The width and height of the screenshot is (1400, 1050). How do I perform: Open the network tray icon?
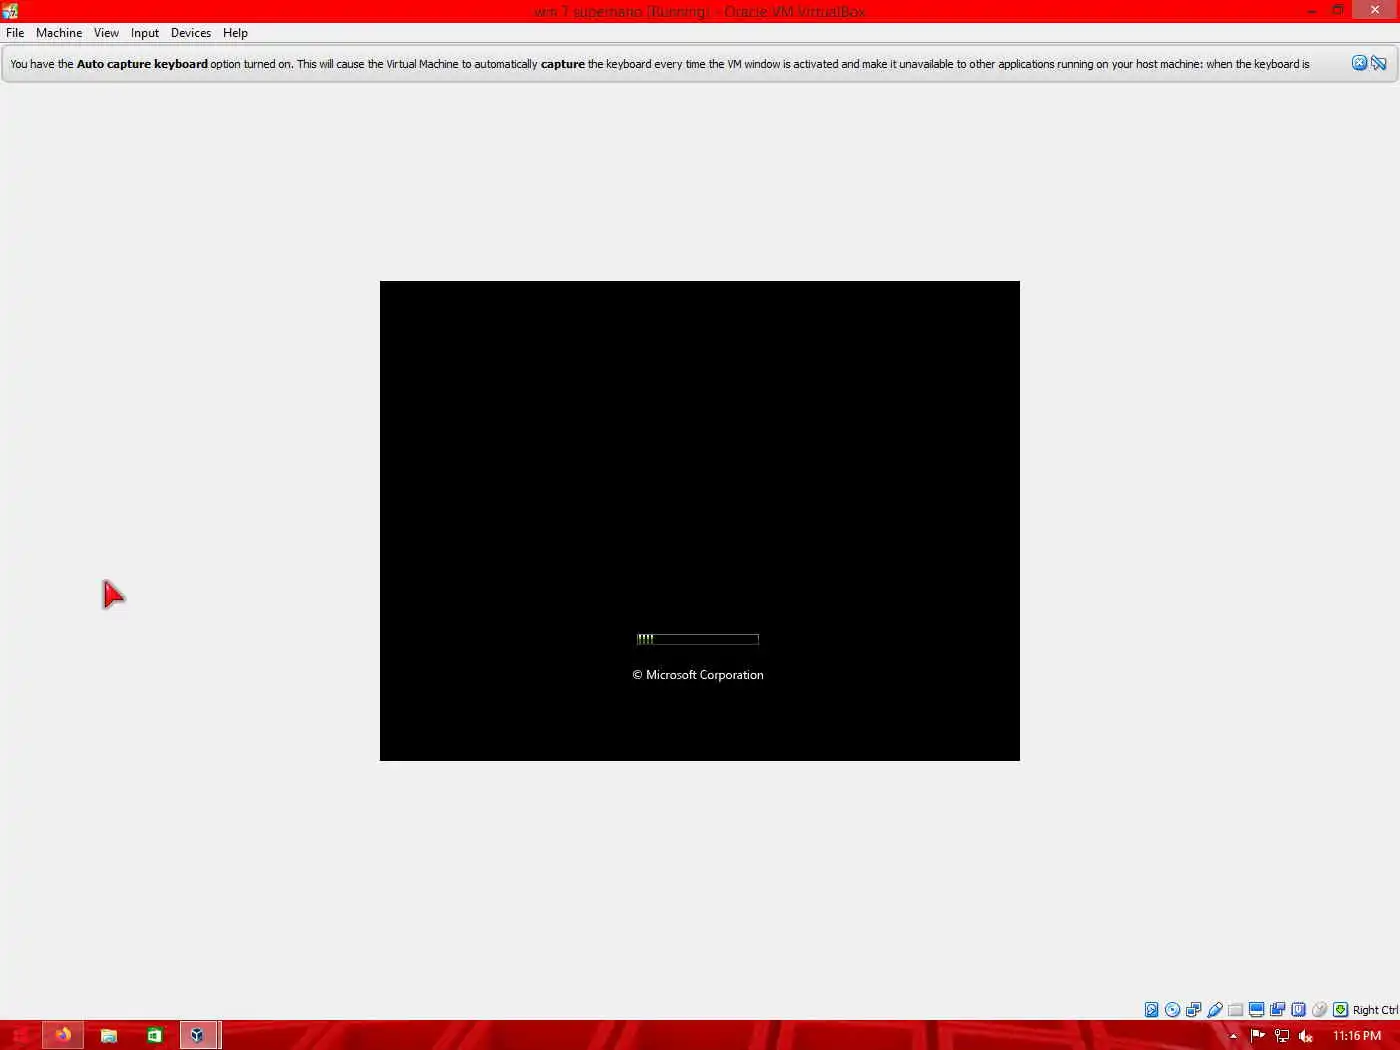click(x=1282, y=1036)
